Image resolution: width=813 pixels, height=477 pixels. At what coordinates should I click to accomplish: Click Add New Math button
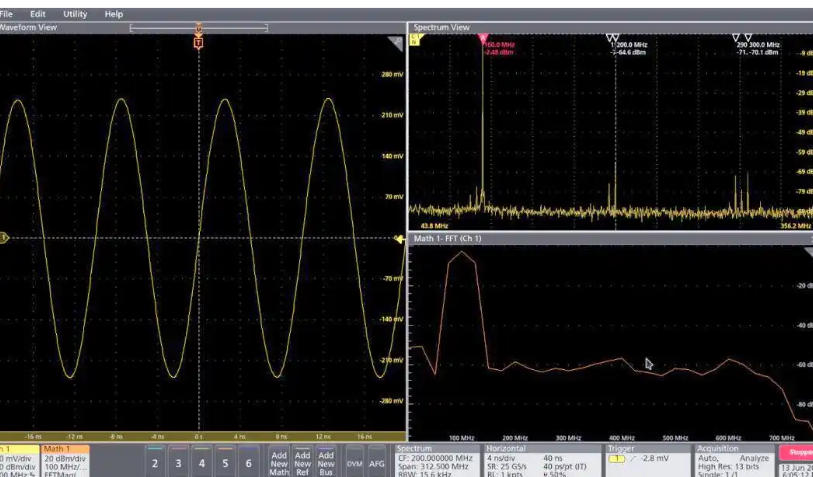point(279,463)
